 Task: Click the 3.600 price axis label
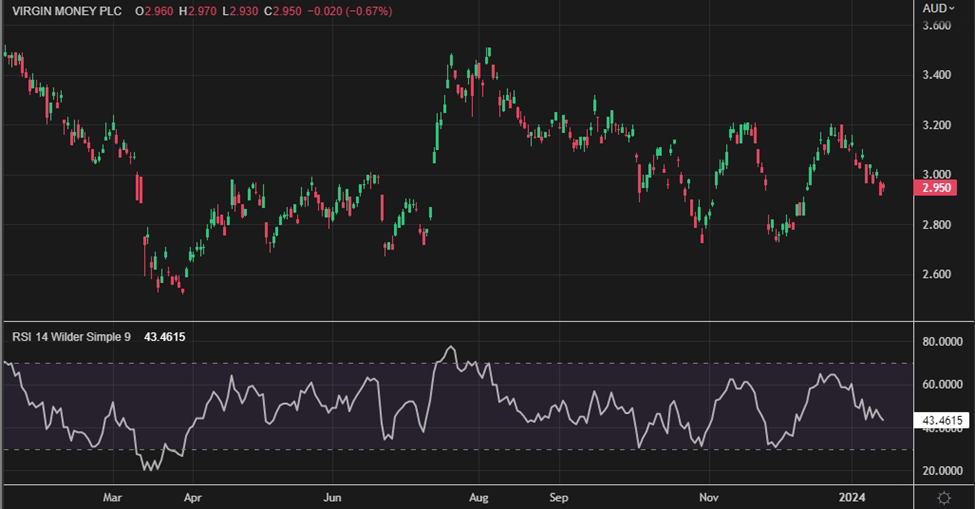pos(936,25)
